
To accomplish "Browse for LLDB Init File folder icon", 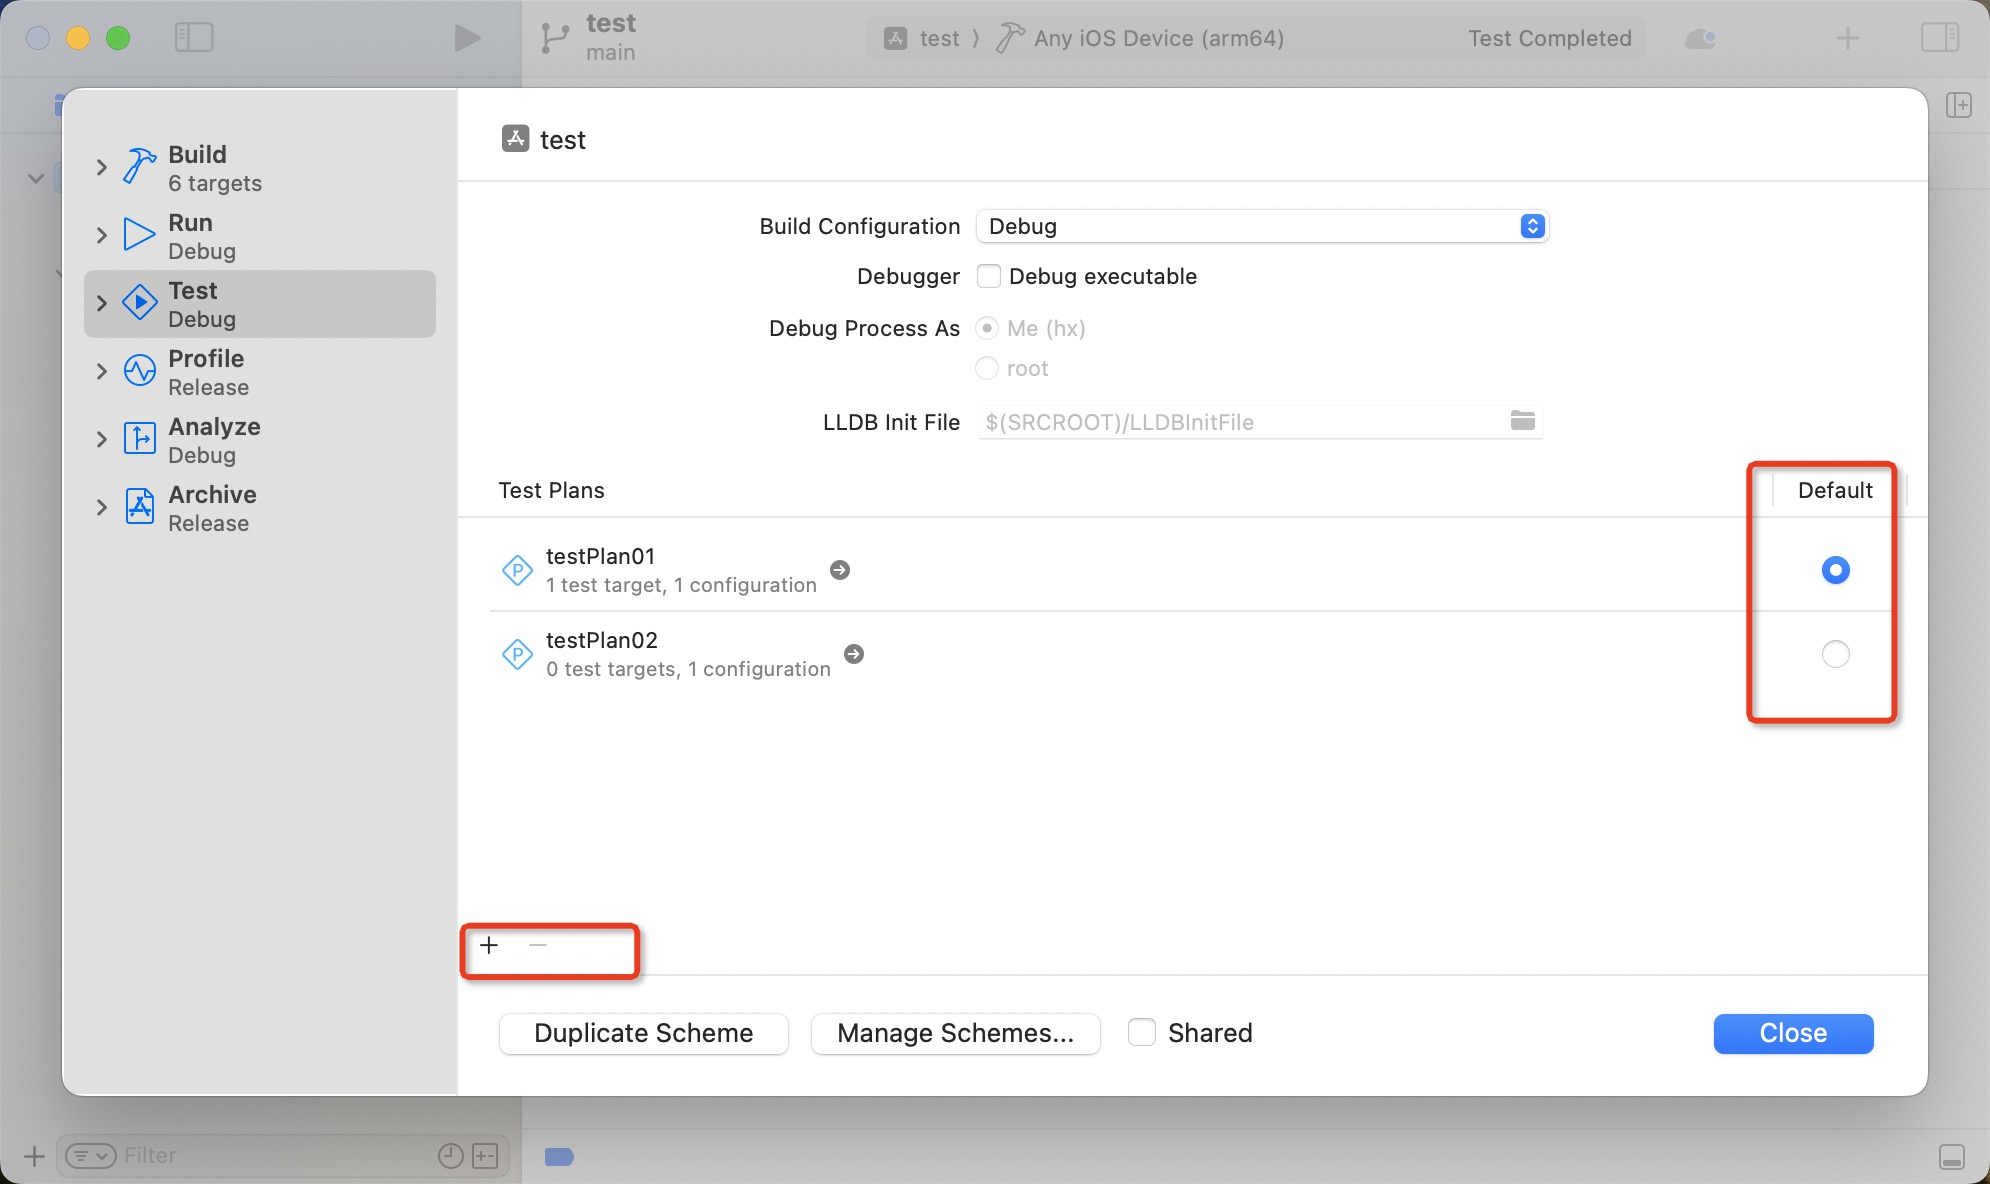I will 1522,421.
